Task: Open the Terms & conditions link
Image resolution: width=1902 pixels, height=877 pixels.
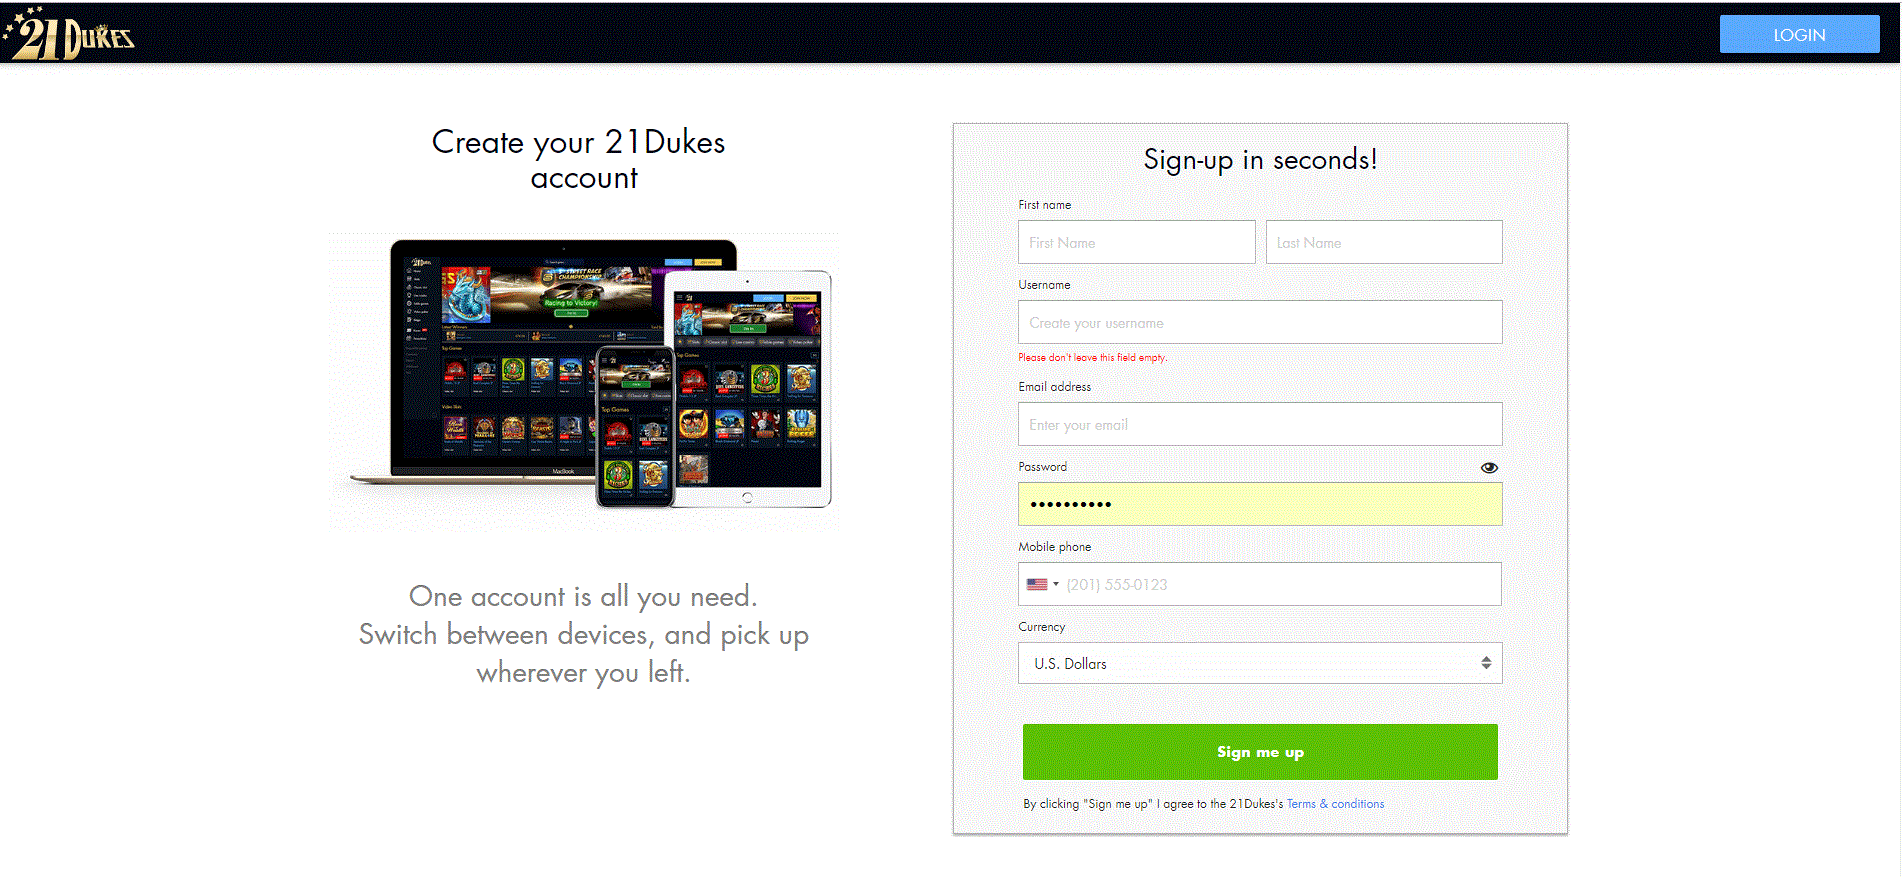Action: pos(1335,804)
